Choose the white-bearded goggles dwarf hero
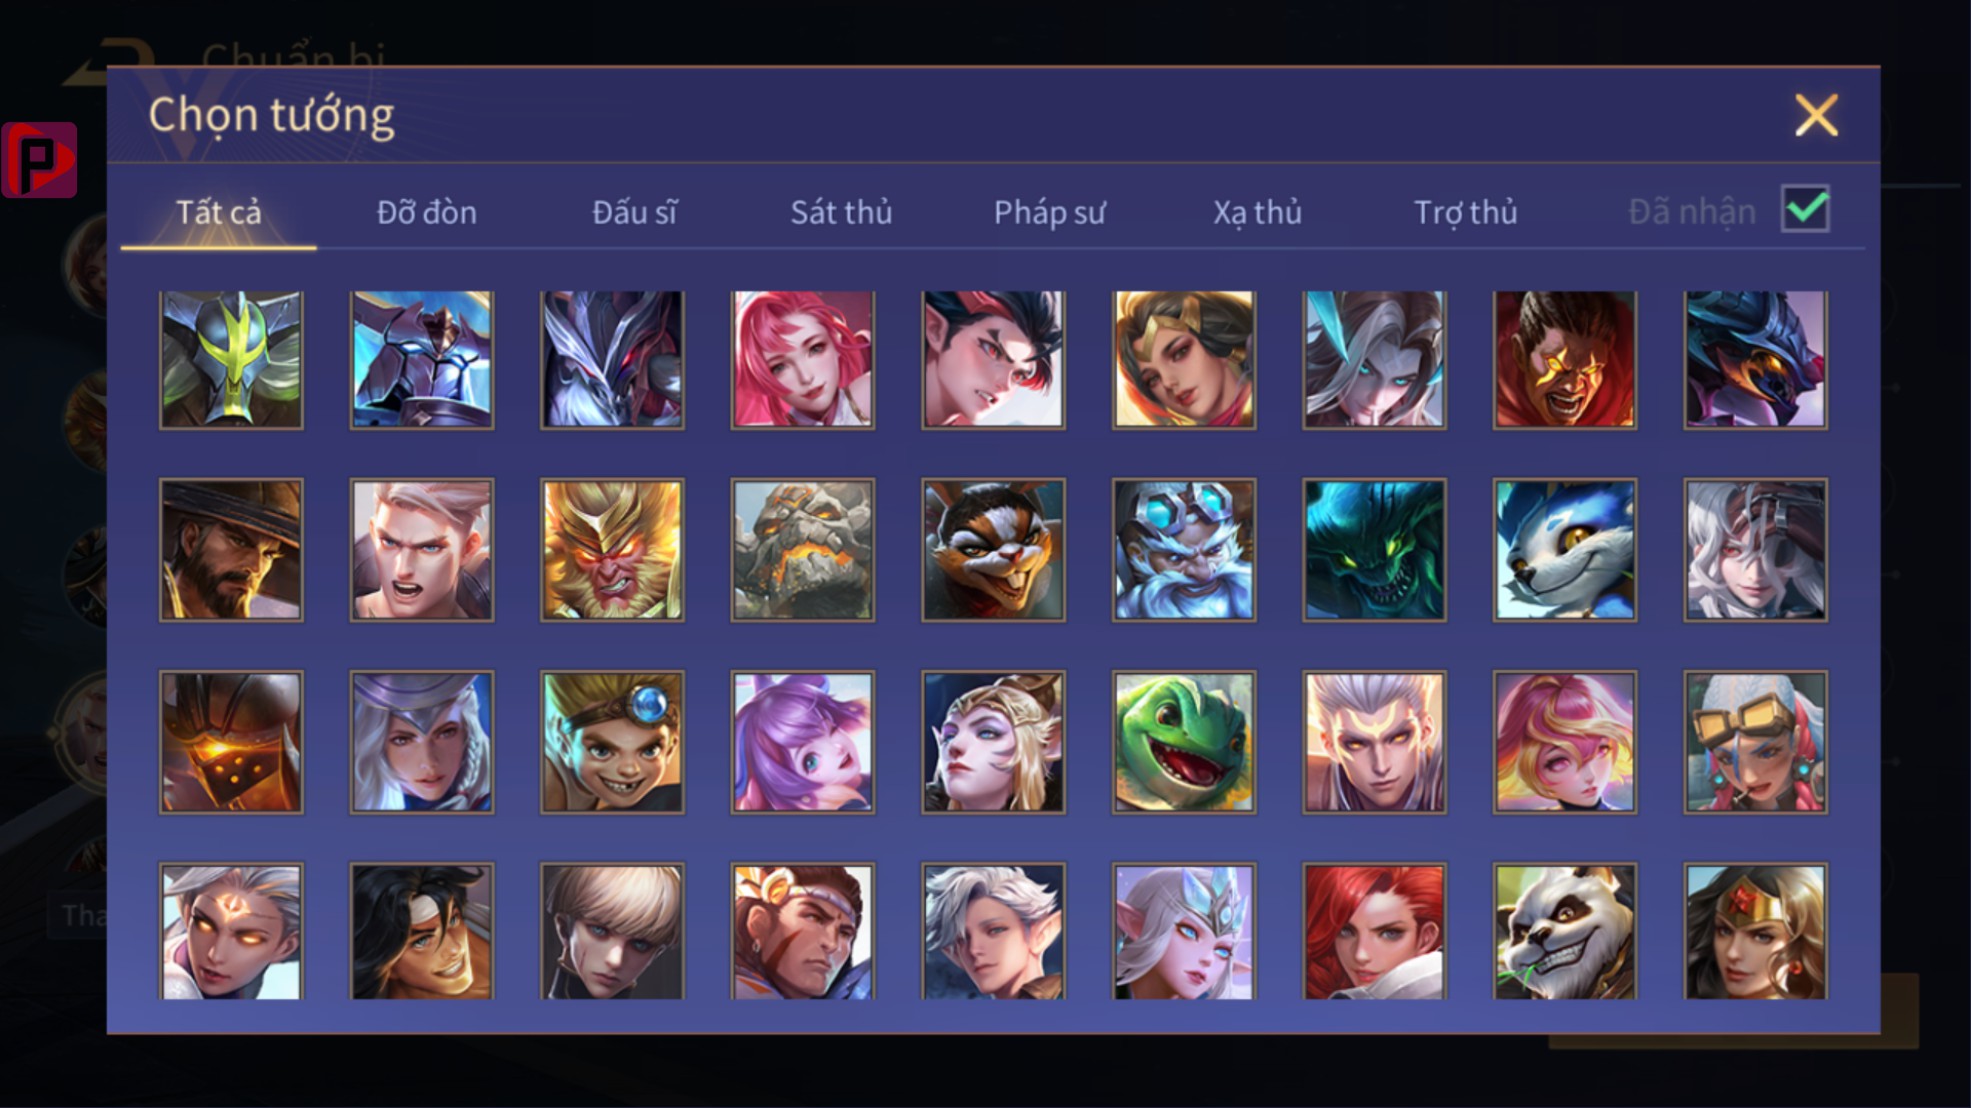This screenshot has height=1108, width=1971. (x=1184, y=550)
